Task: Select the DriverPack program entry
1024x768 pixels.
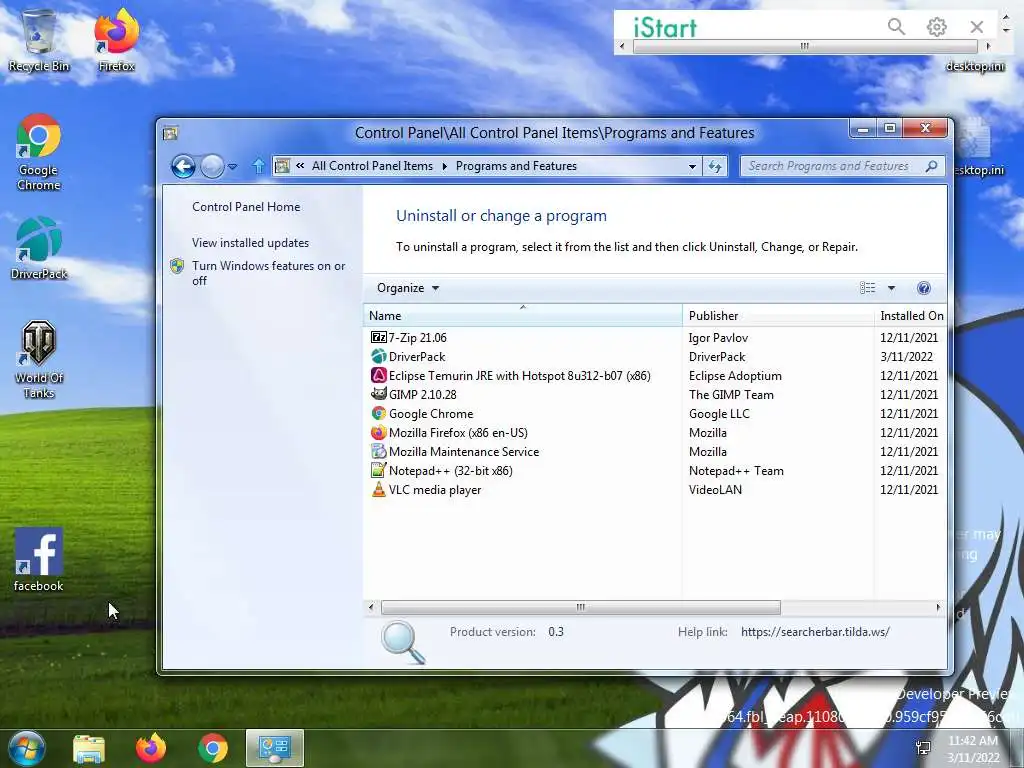Action: coord(655,357)
